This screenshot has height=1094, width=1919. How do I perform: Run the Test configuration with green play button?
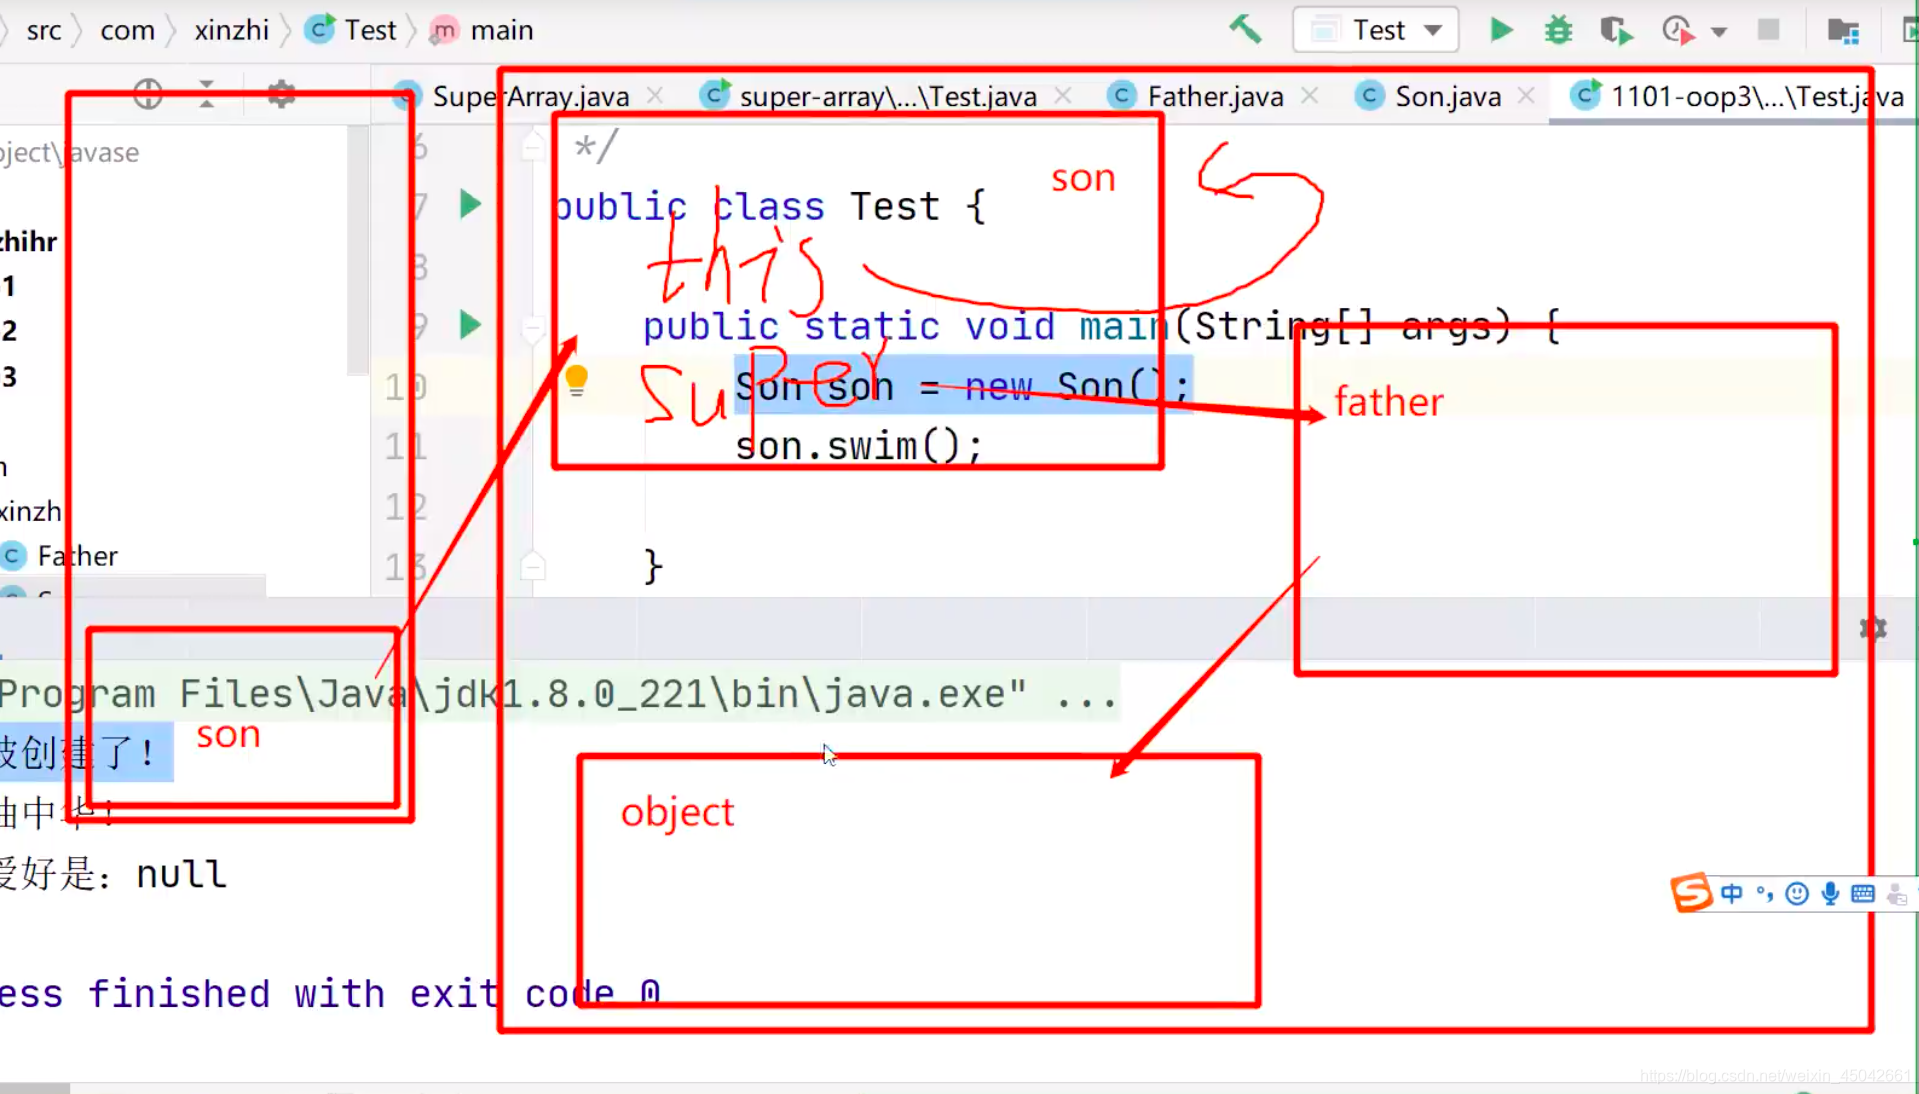pyautogui.click(x=1500, y=30)
